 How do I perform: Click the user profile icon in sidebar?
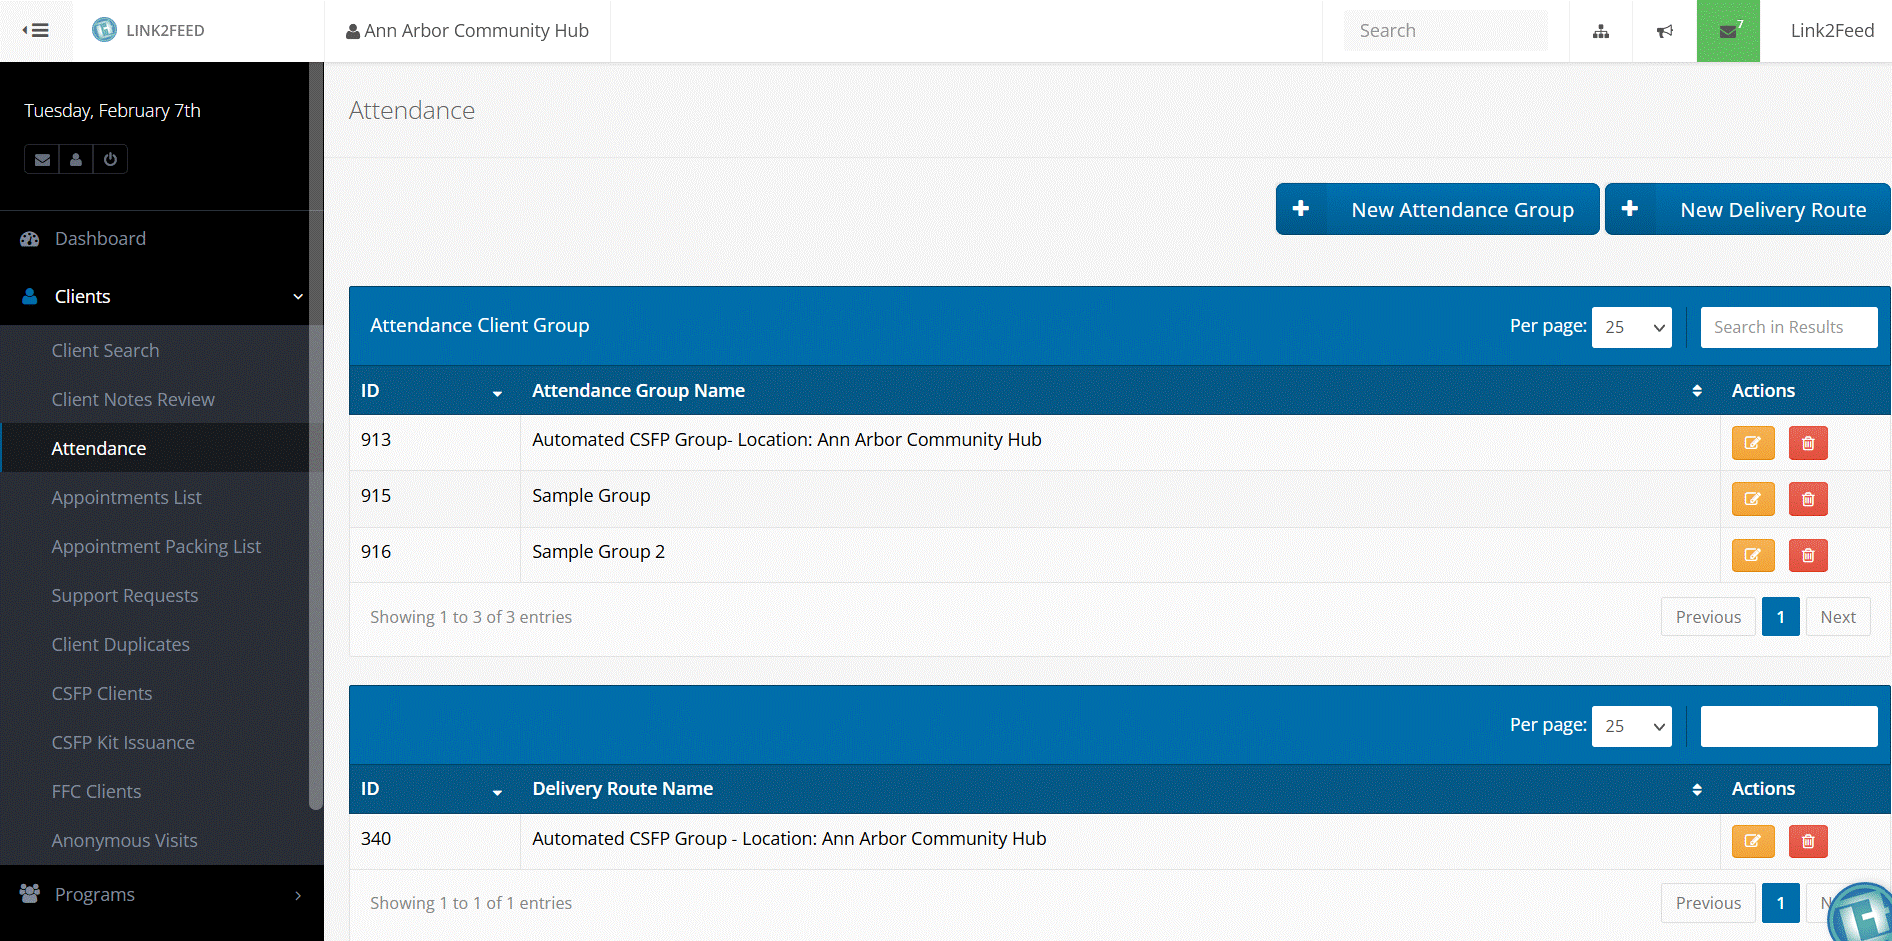(75, 159)
